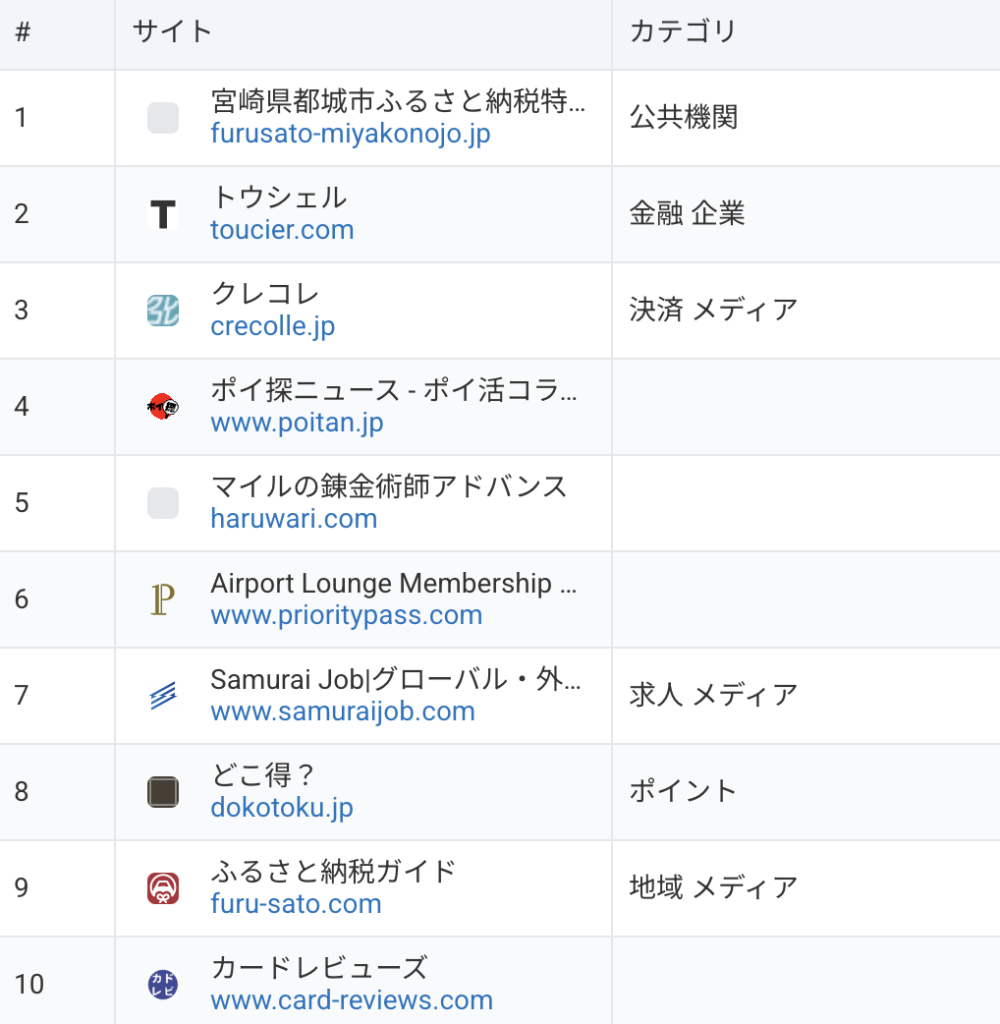Open the toucier.com link
This screenshot has width=1000, height=1024.
[x=282, y=230]
